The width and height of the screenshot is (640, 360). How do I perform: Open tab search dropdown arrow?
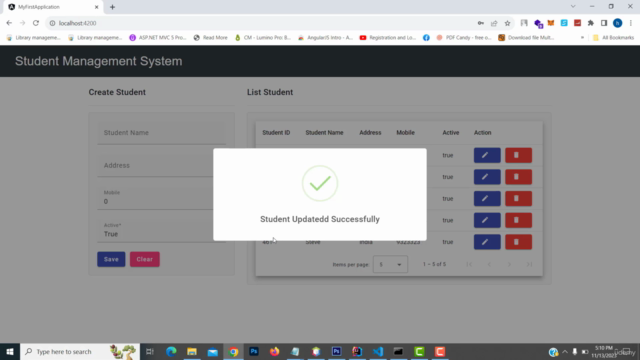point(573,7)
